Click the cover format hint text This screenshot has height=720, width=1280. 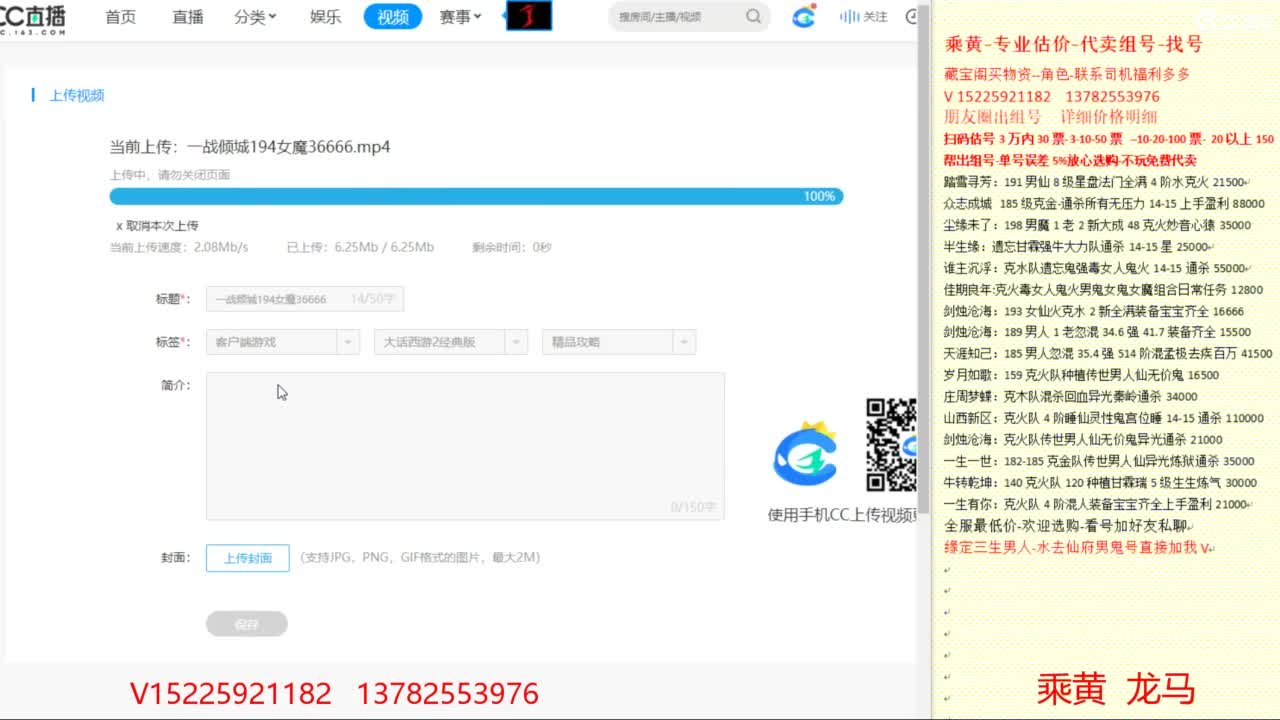point(420,558)
